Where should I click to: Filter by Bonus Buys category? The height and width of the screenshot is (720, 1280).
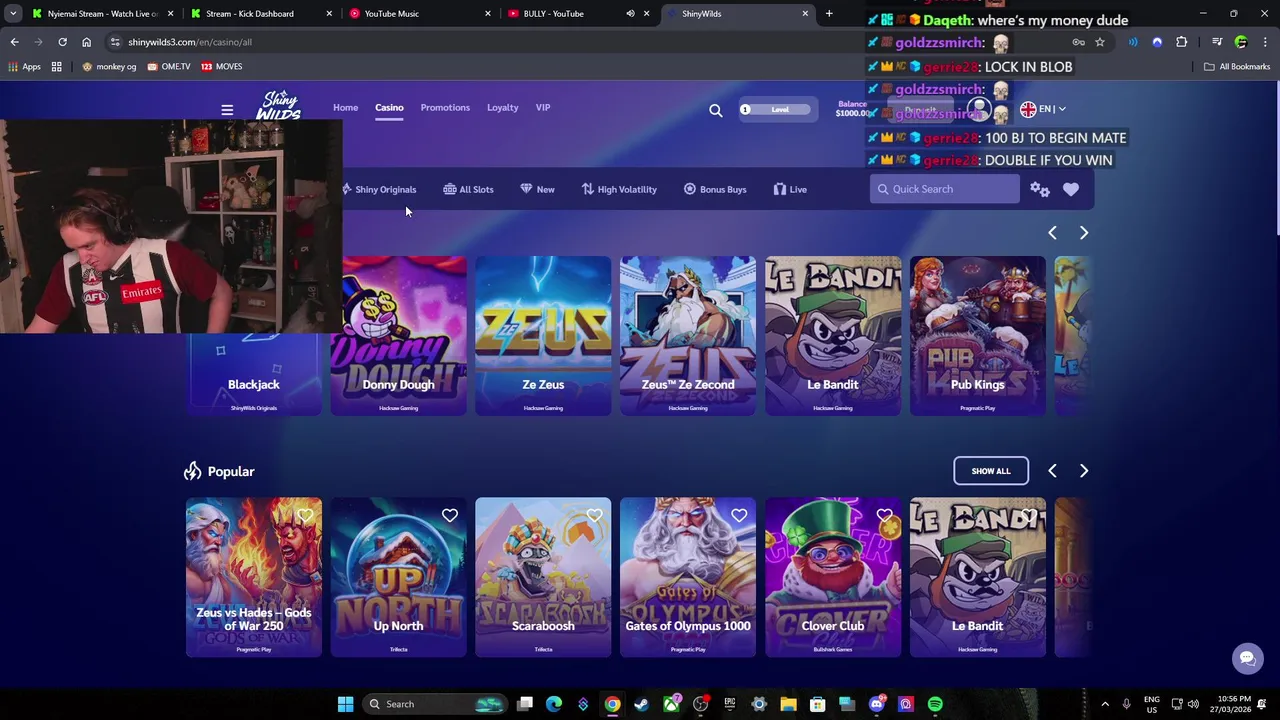point(715,189)
